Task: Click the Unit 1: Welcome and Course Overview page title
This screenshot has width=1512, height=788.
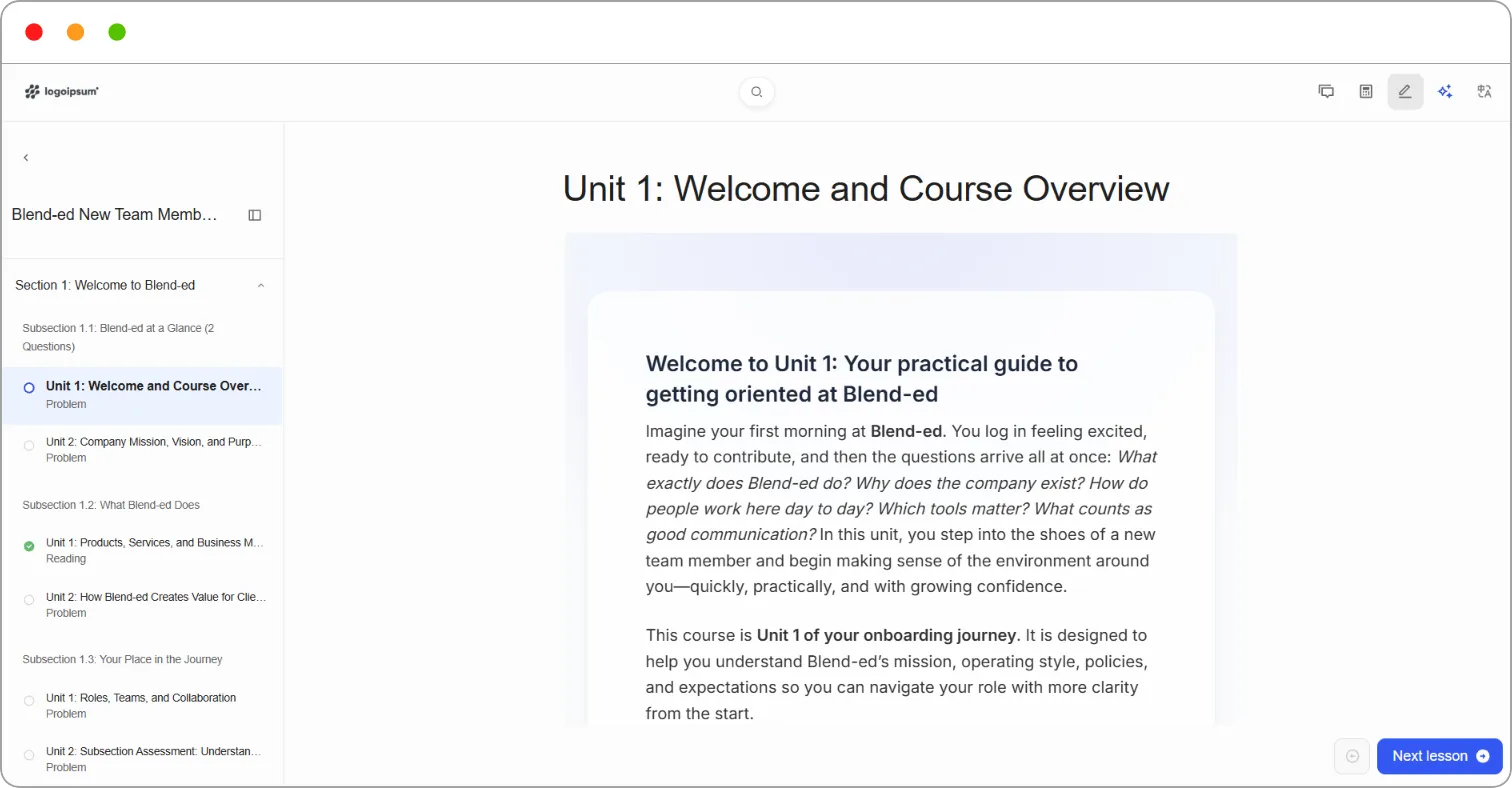Action: (x=866, y=188)
